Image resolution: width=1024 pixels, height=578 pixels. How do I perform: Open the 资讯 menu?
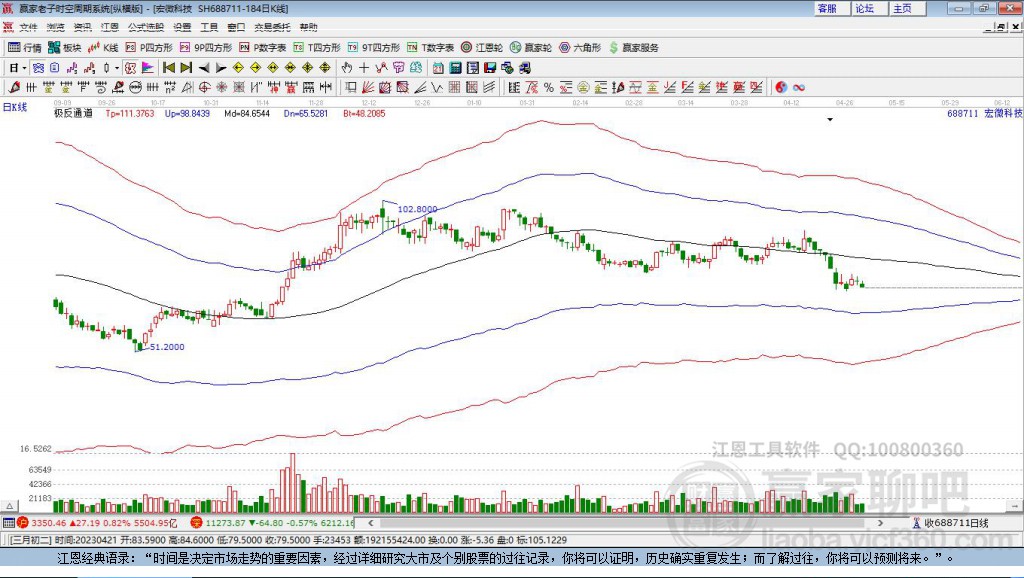tap(82, 27)
